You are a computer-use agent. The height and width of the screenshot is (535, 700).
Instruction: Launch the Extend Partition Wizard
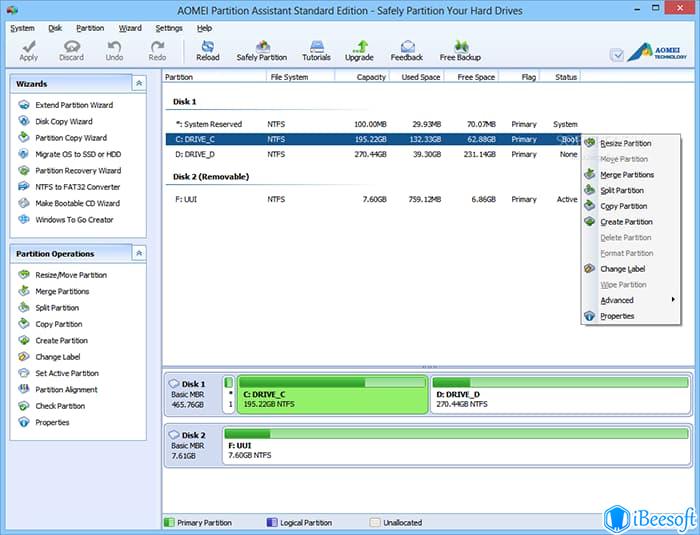(x=66, y=105)
